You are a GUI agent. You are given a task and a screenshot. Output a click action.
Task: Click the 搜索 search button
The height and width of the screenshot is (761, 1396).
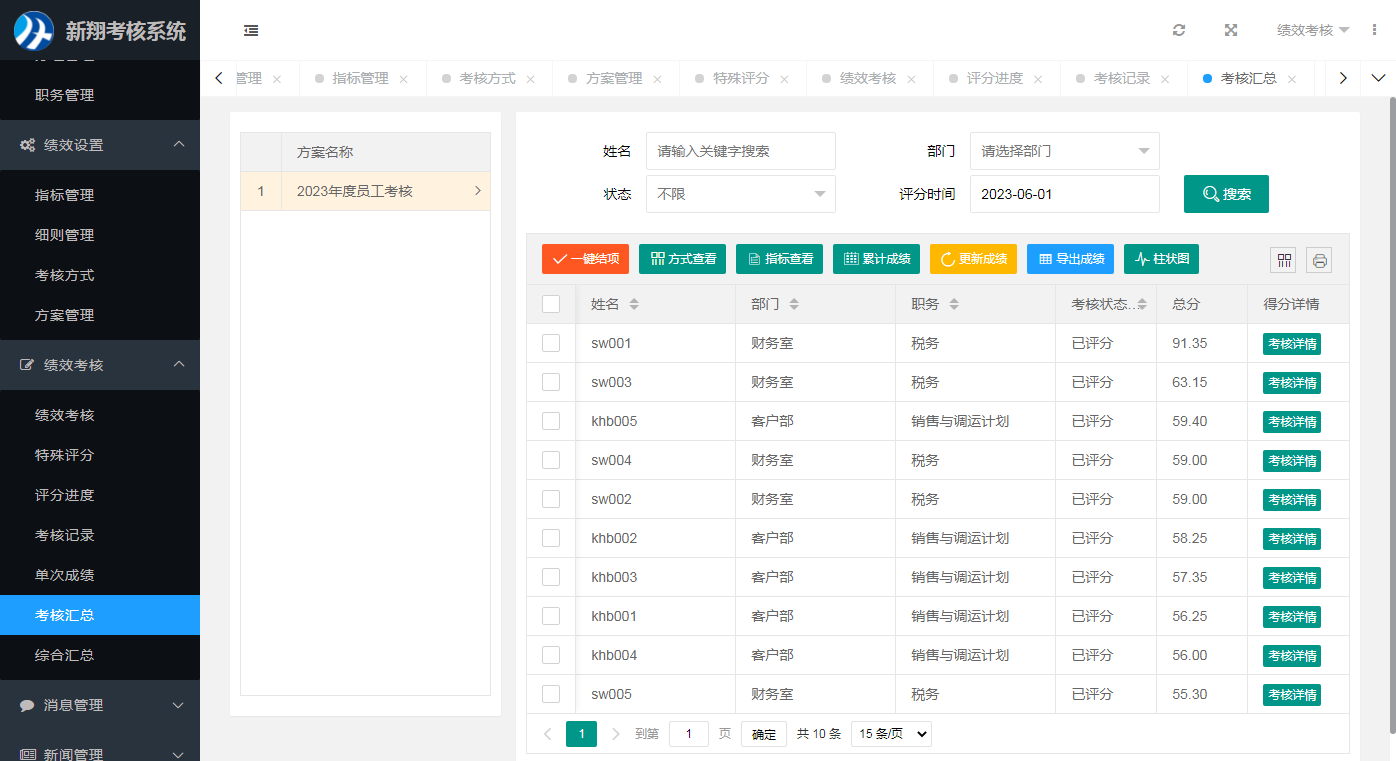click(x=1226, y=194)
